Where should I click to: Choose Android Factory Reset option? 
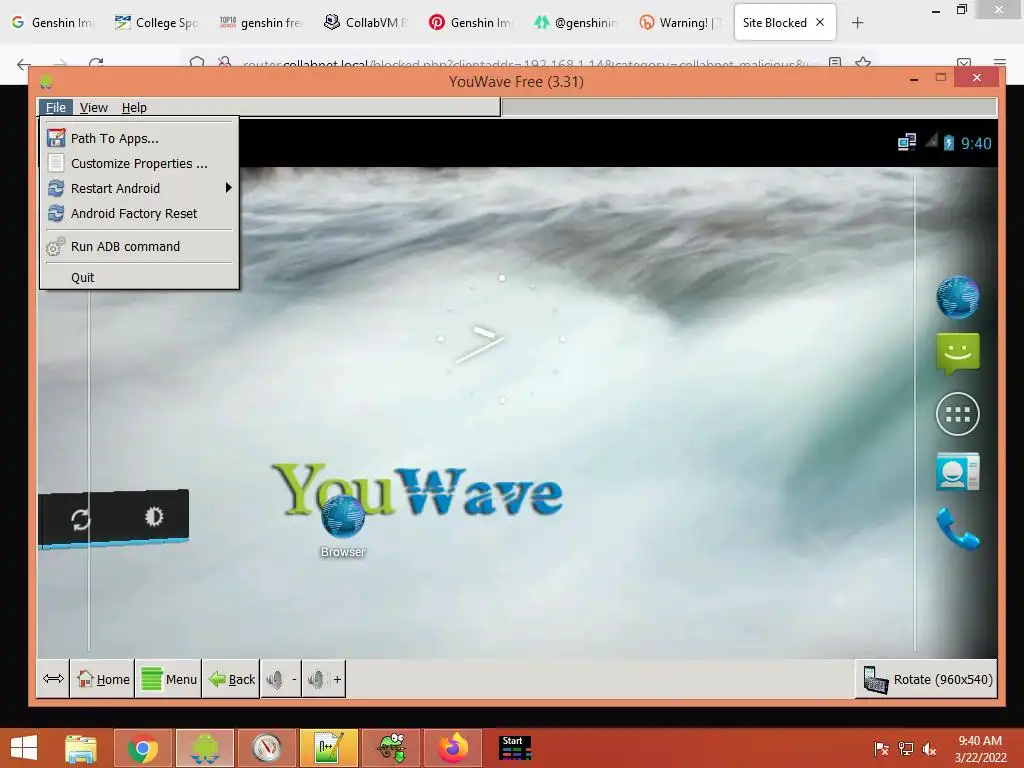pyautogui.click(x=139, y=214)
